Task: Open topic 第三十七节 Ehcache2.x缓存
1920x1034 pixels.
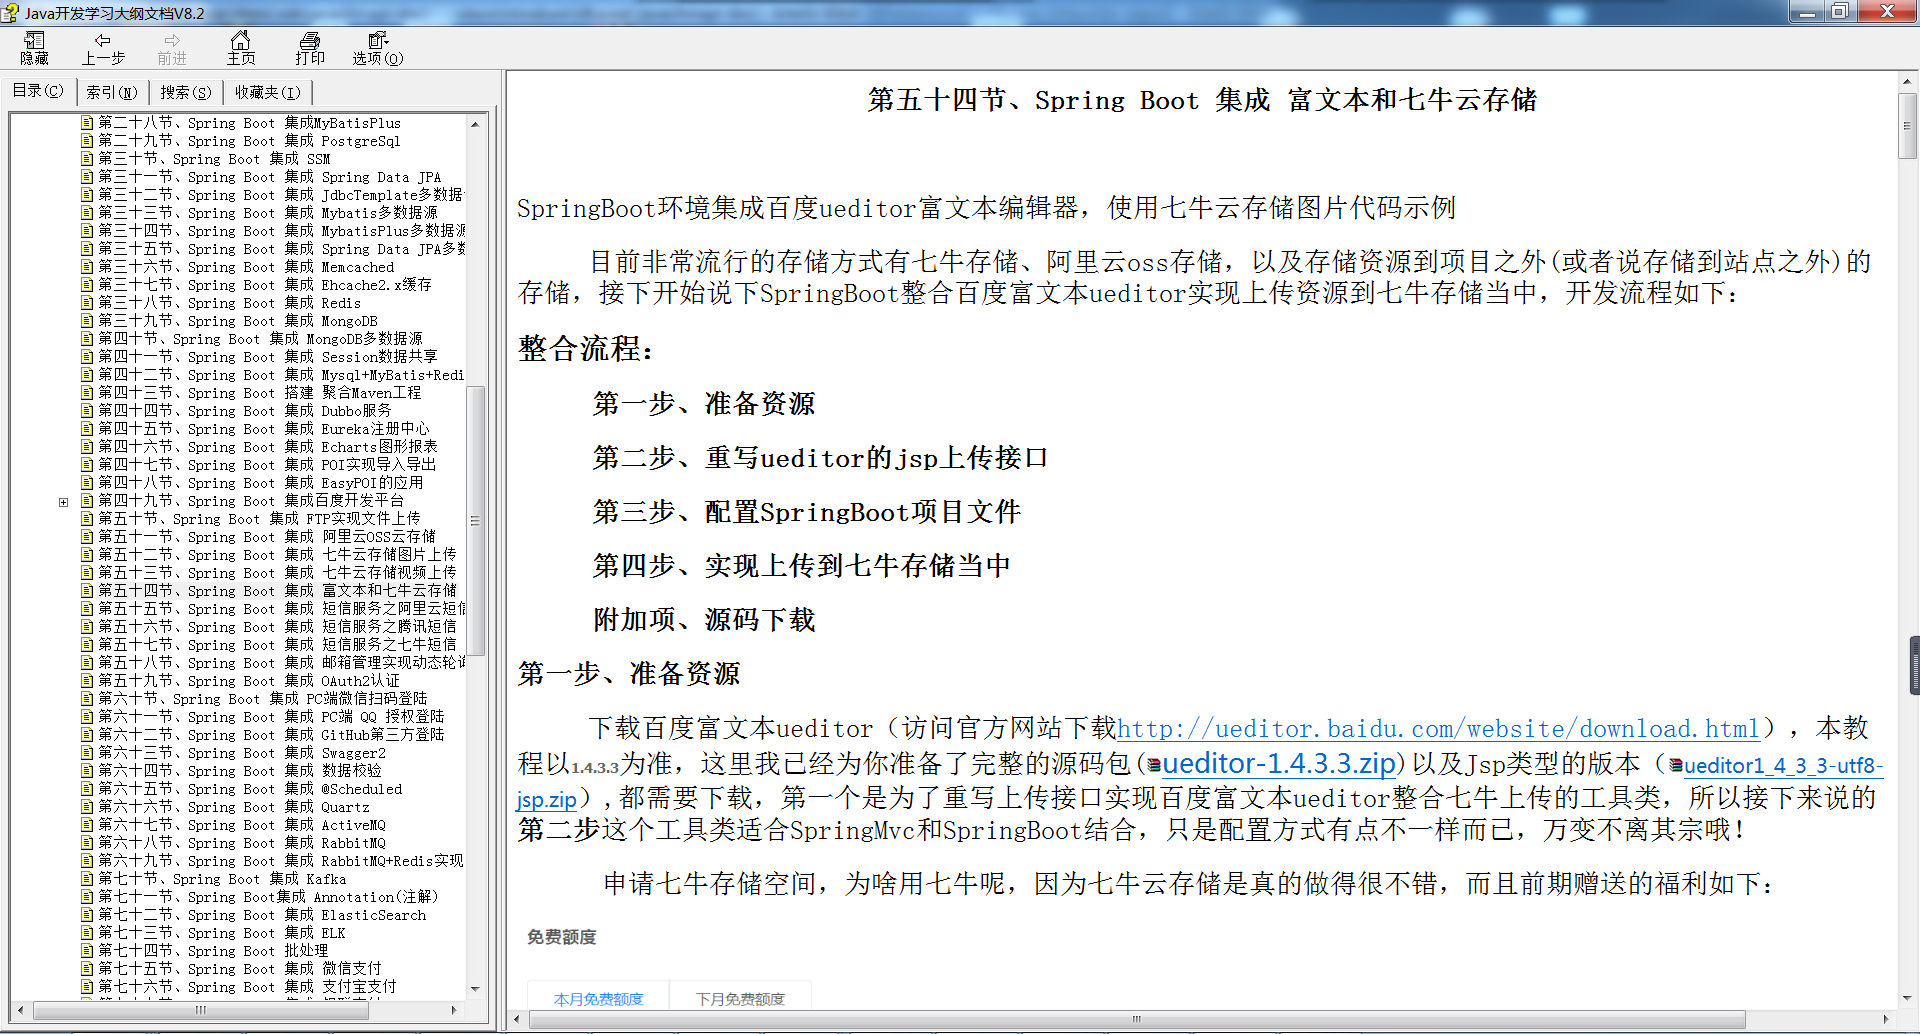Action: pos(265,285)
